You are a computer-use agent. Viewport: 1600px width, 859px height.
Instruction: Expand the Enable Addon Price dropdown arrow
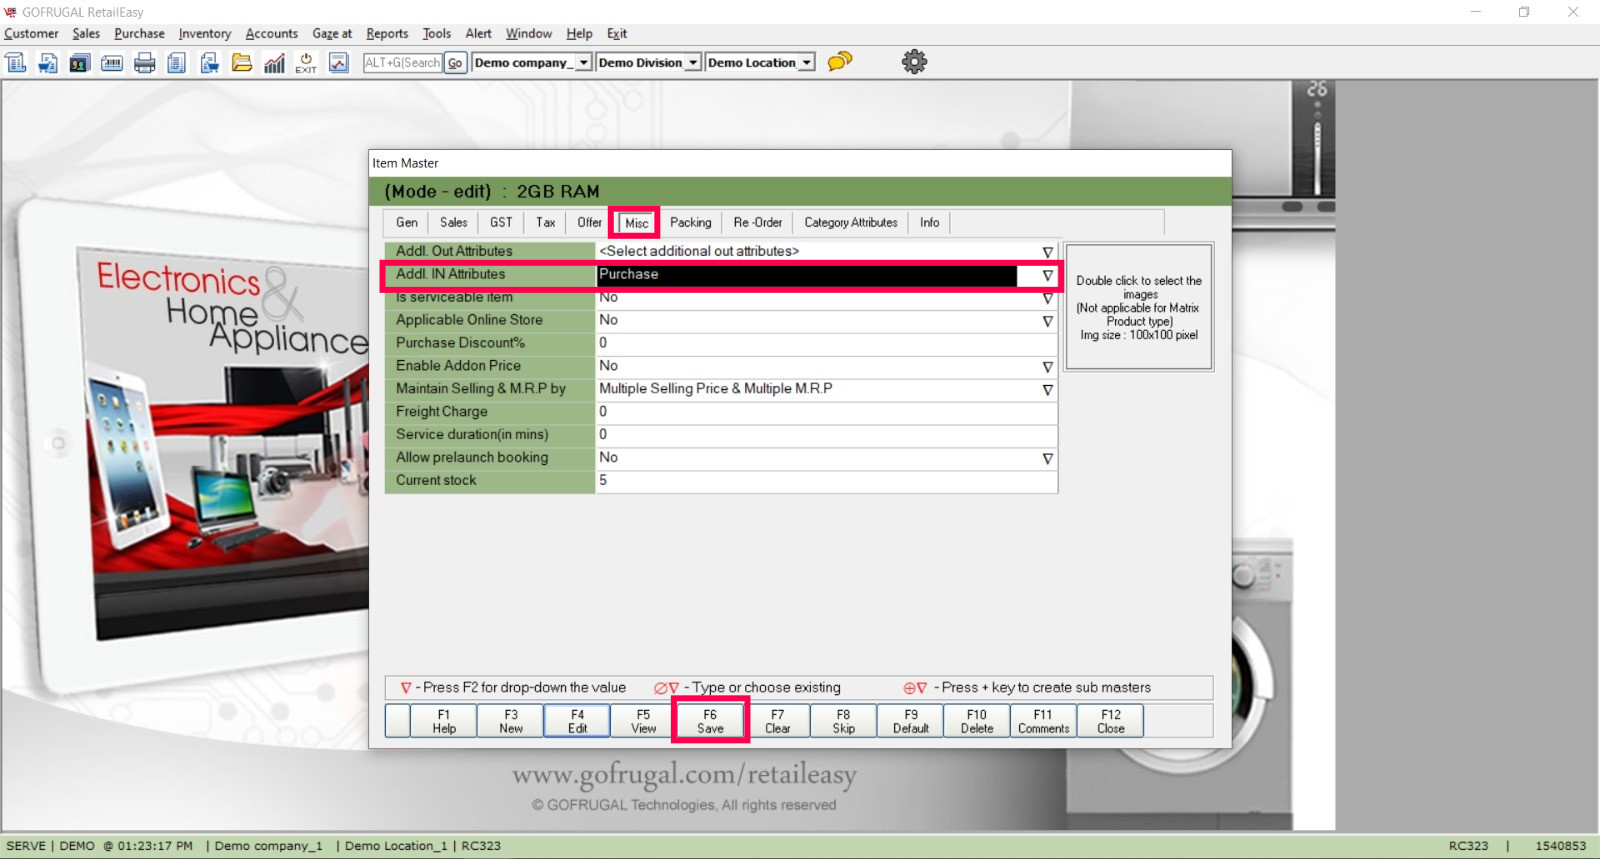click(x=1047, y=367)
